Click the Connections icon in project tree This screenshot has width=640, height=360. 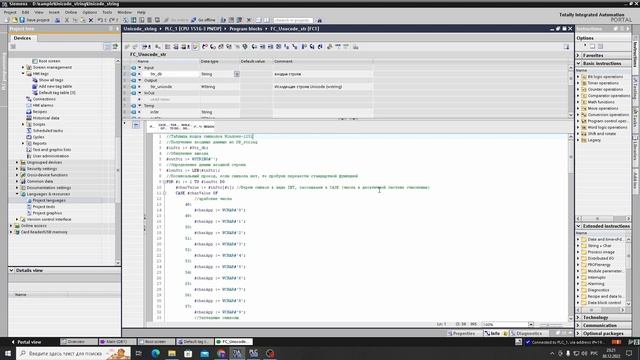pos(29,99)
